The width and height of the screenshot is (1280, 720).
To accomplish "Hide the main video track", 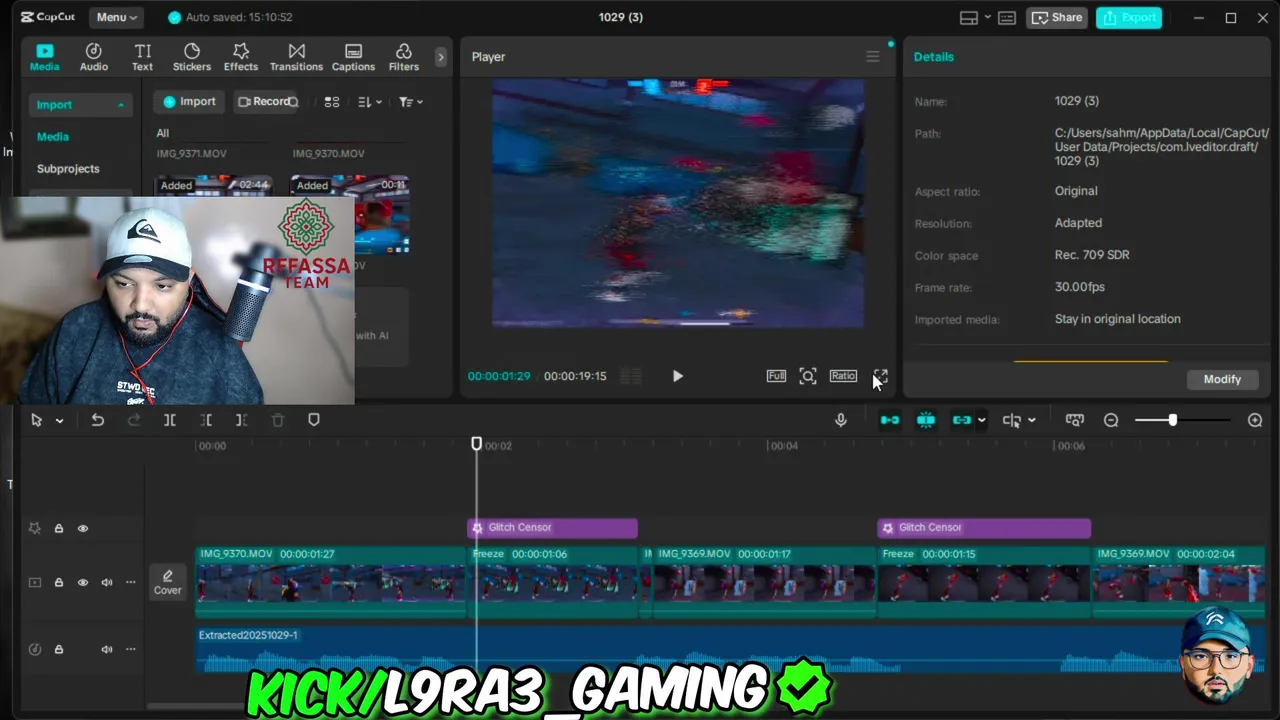I will click(83, 582).
